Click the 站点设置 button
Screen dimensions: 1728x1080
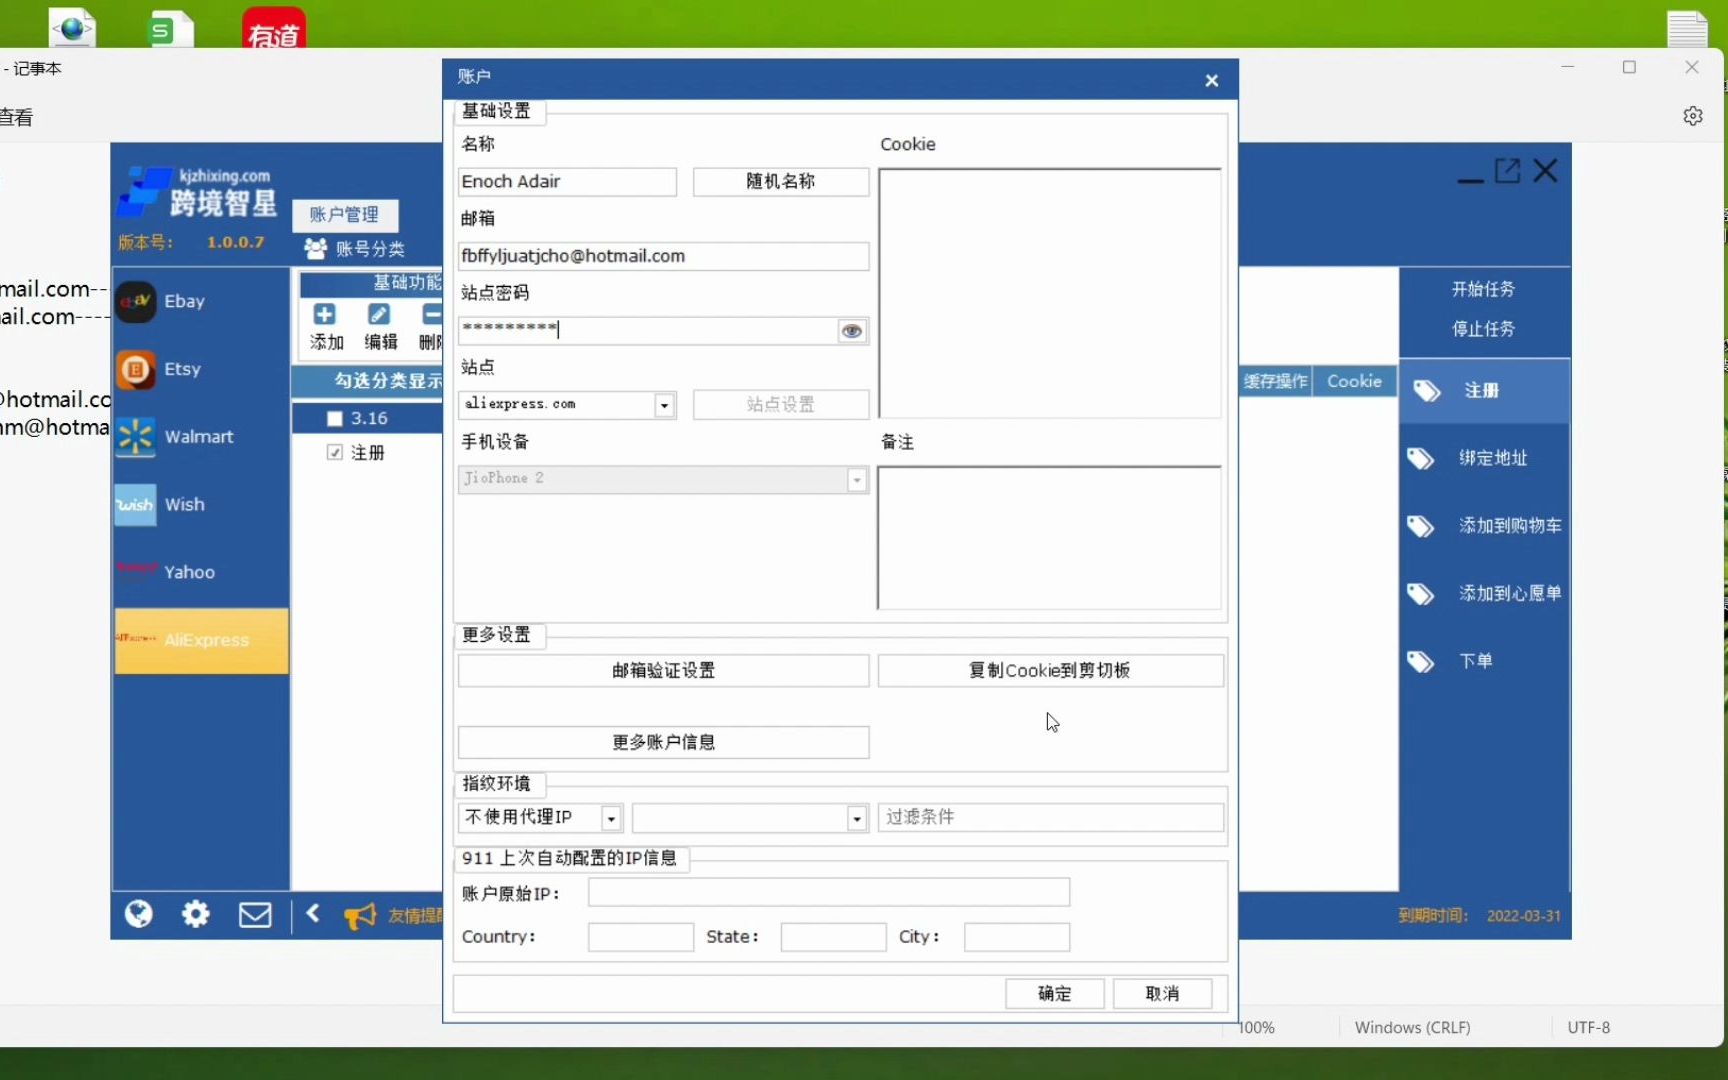[781, 405]
